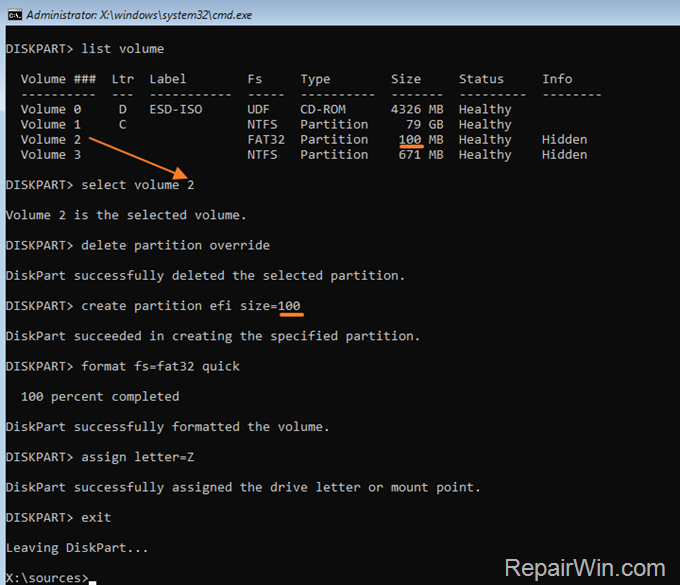Click the 'Label' column header

[168, 79]
